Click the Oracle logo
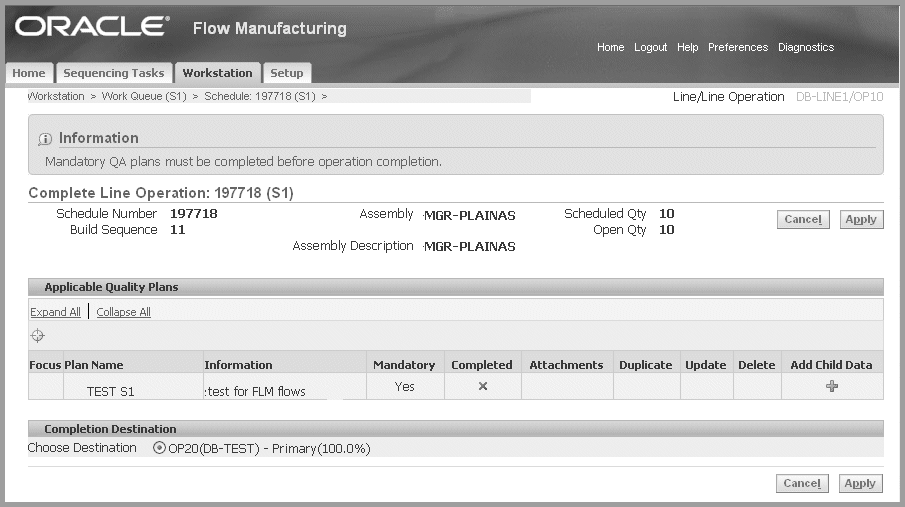This screenshot has width=905, height=507. point(92,27)
